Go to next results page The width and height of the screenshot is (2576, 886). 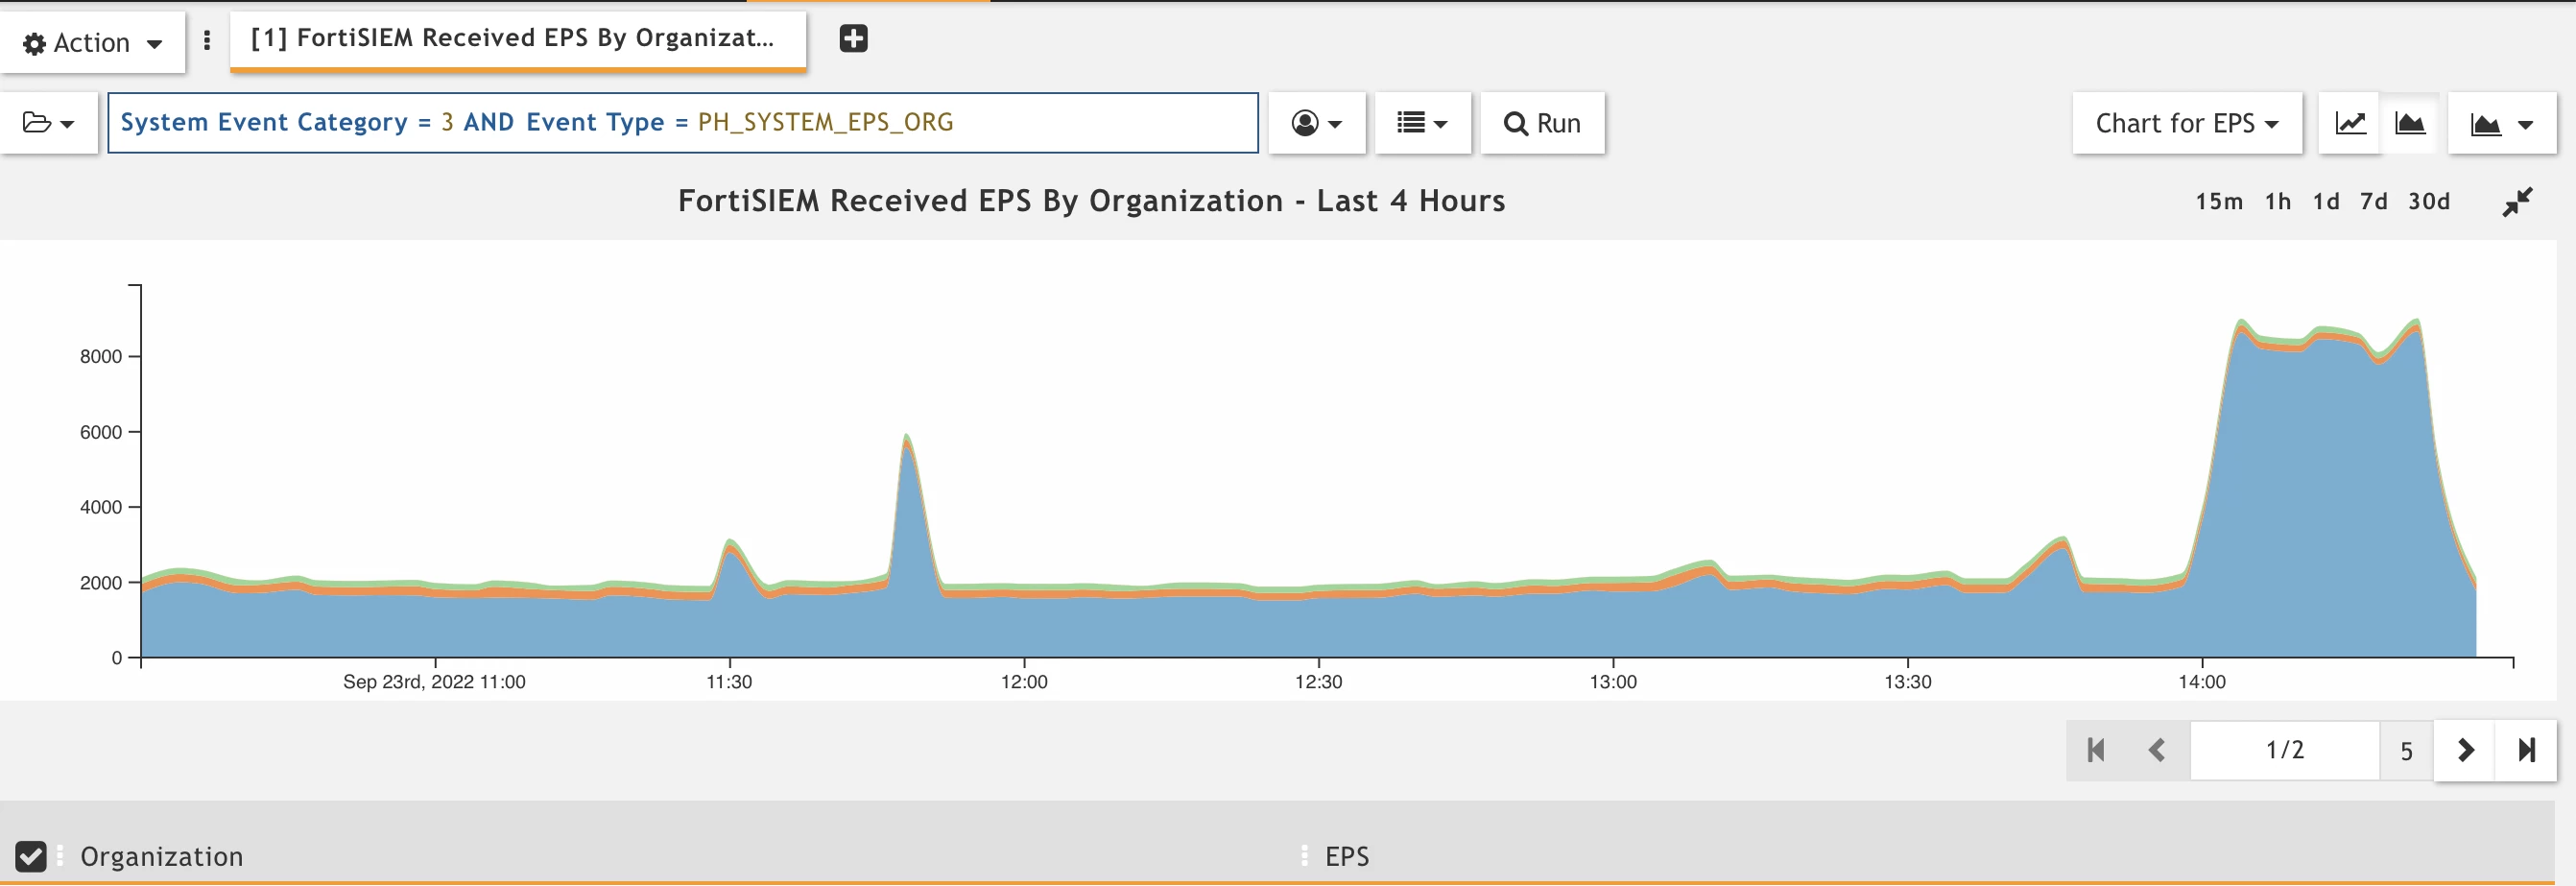[x=2465, y=750]
